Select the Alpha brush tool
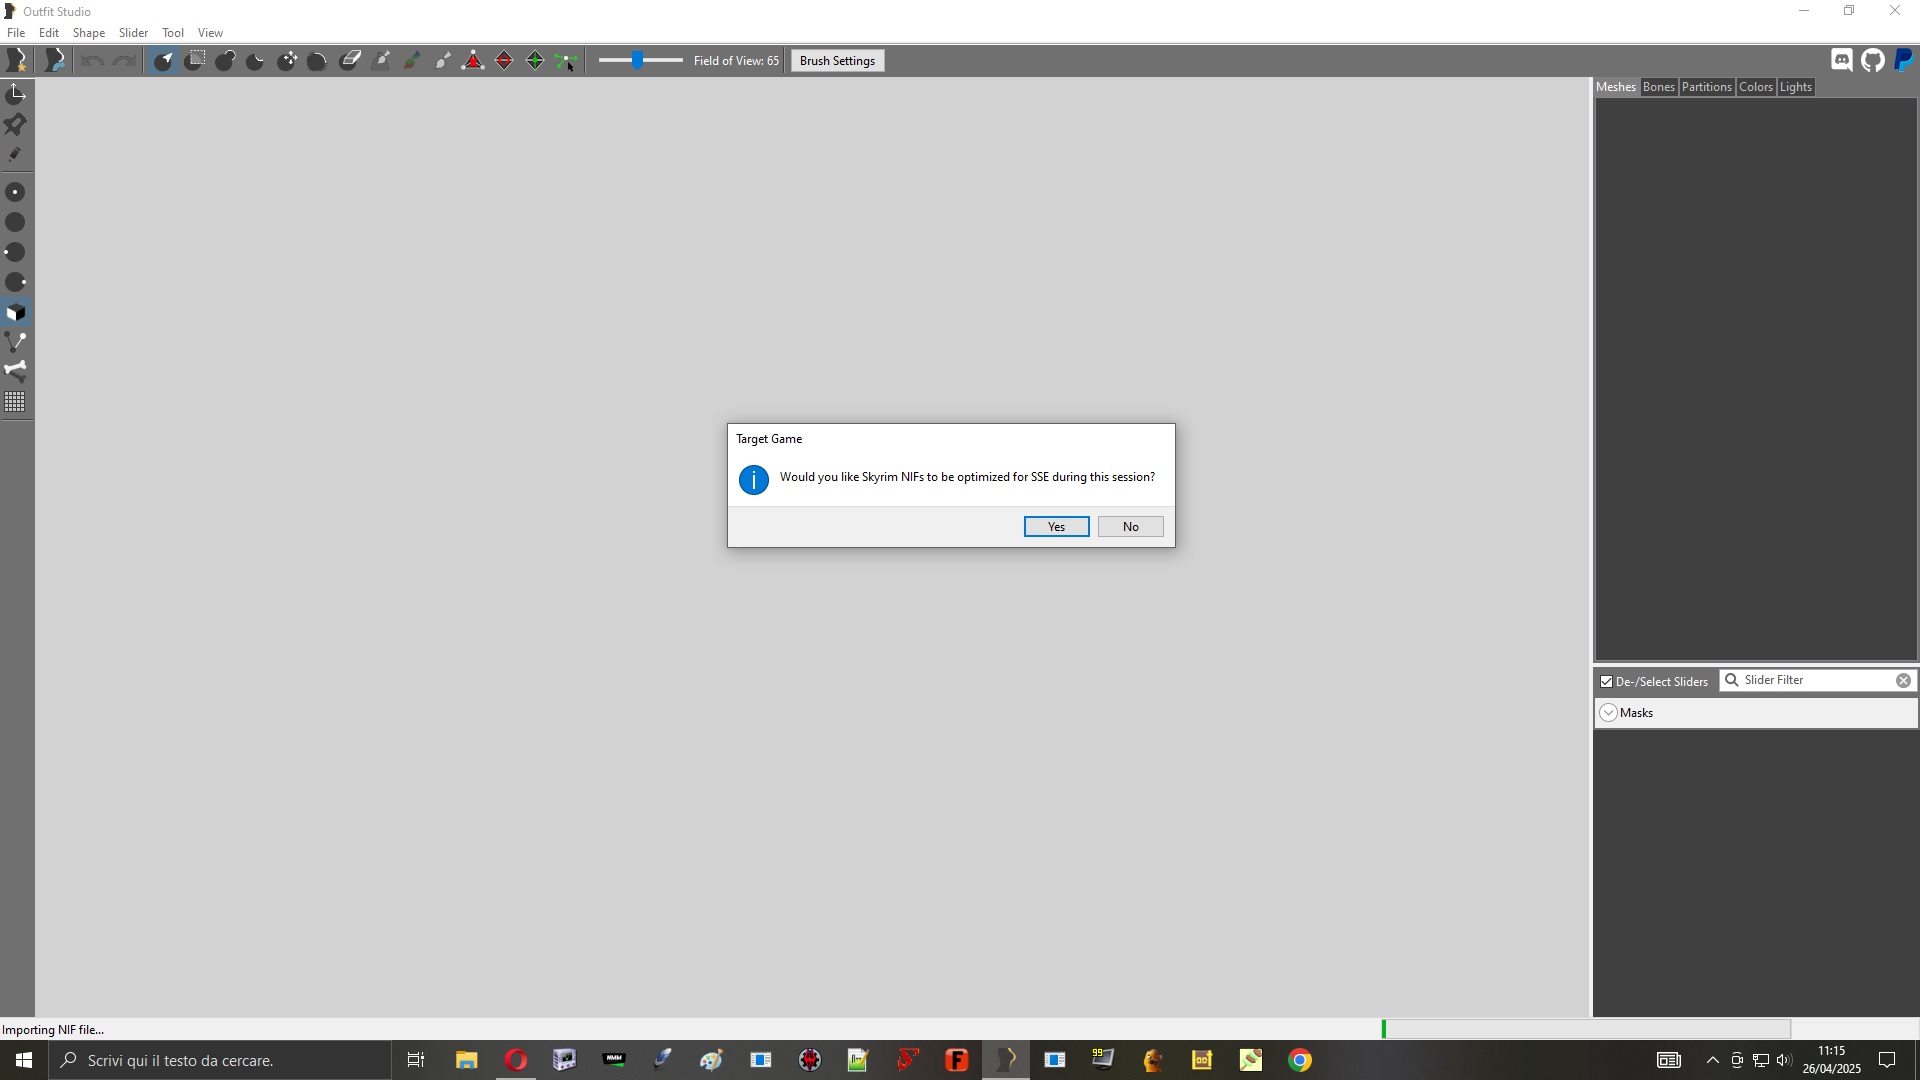This screenshot has width=1920, height=1080. coord(443,61)
